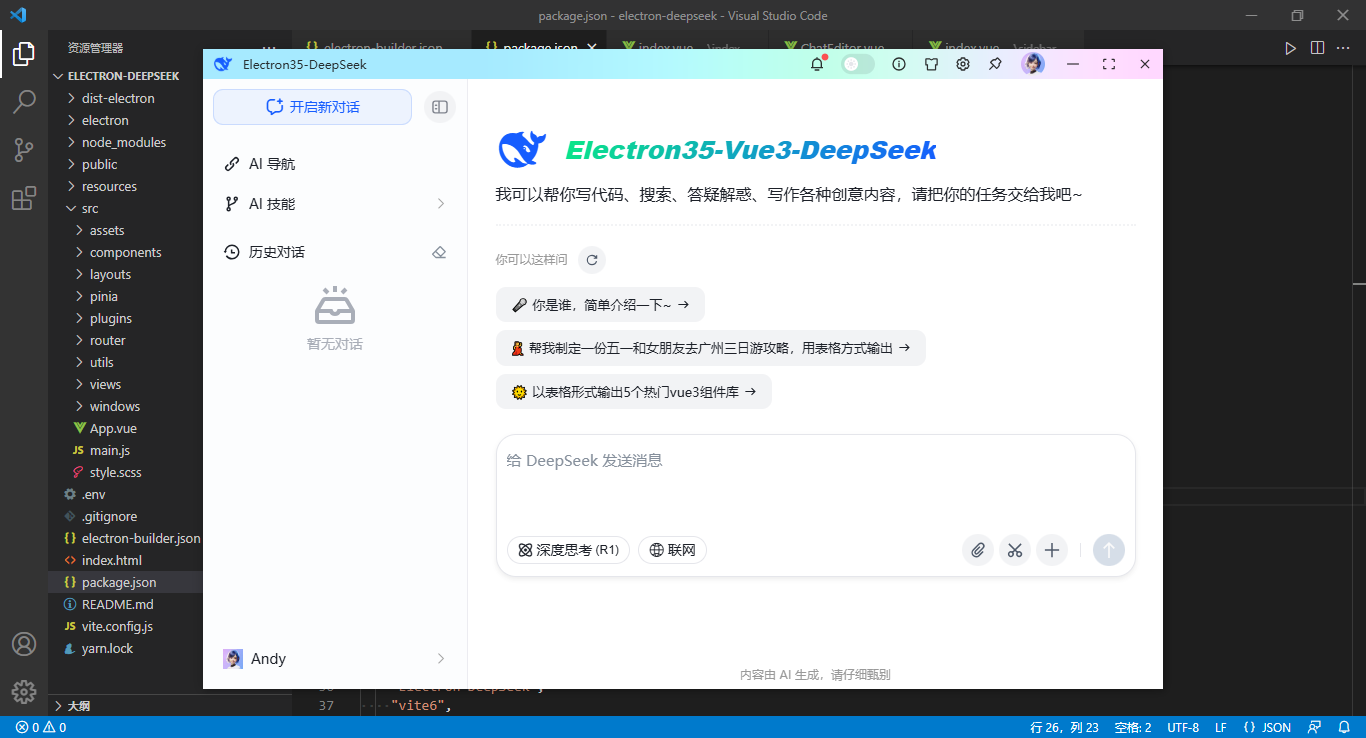Choose the suggestion 你是谁，简单介绍一下~
The width and height of the screenshot is (1366, 738).
(600, 305)
